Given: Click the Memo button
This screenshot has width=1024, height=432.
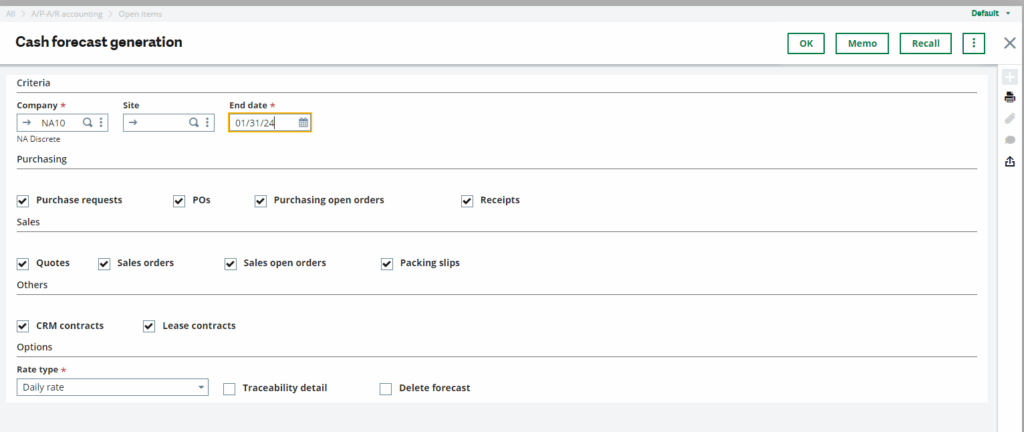Looking at the screenshot, I should (x=862, y=44).
